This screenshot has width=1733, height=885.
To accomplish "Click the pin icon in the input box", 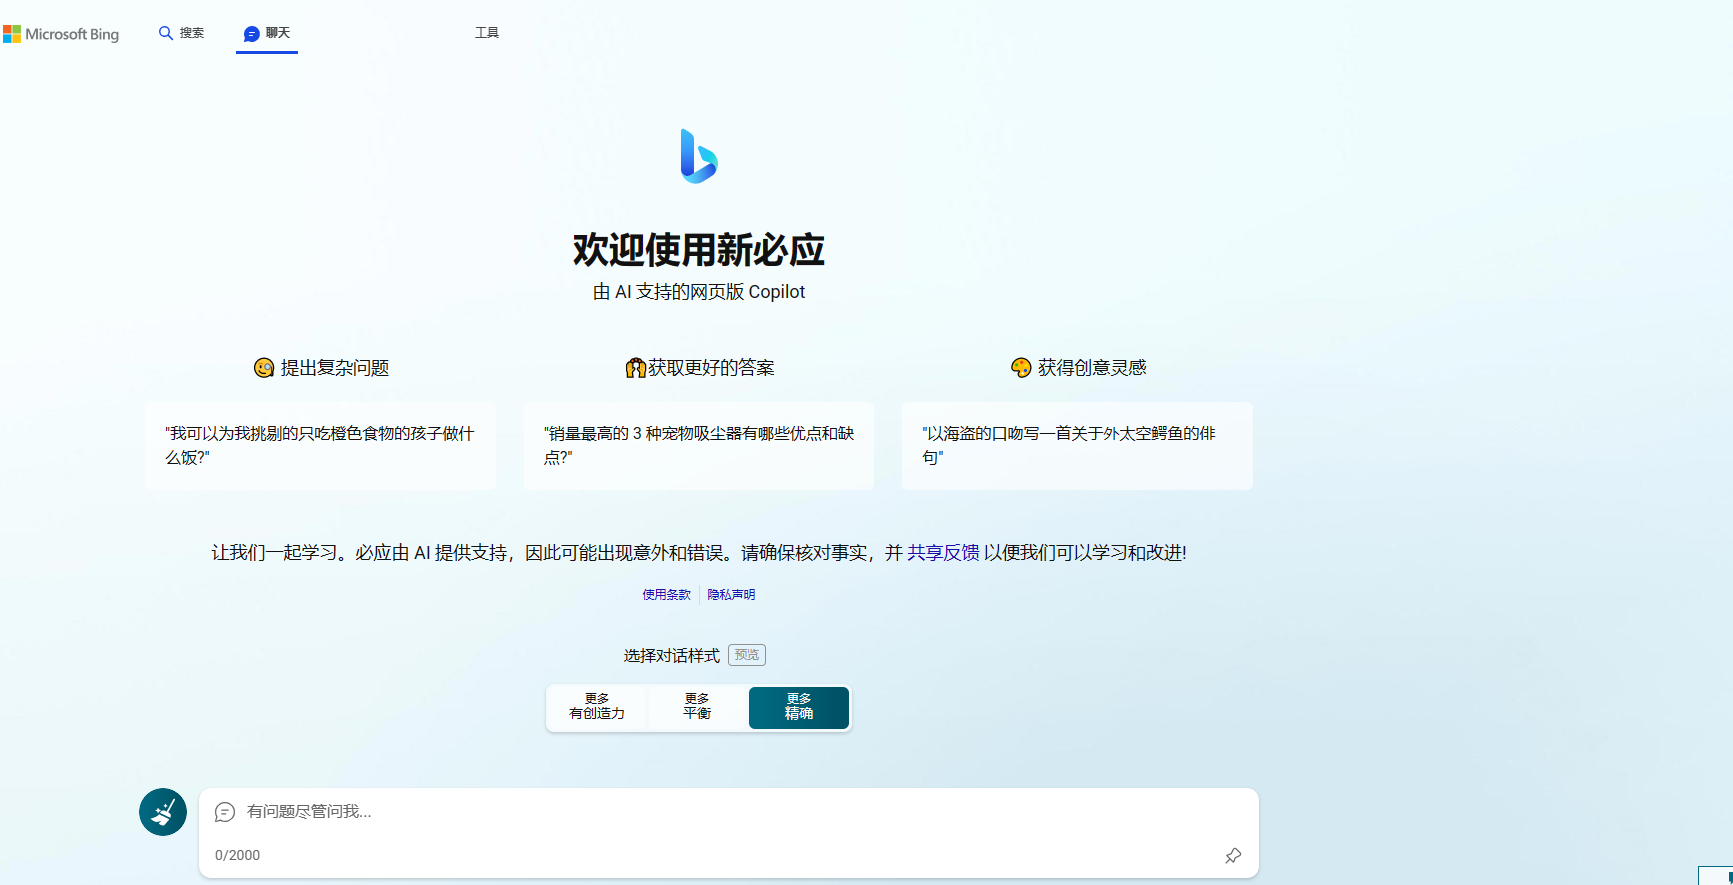I will (1233, 856).
